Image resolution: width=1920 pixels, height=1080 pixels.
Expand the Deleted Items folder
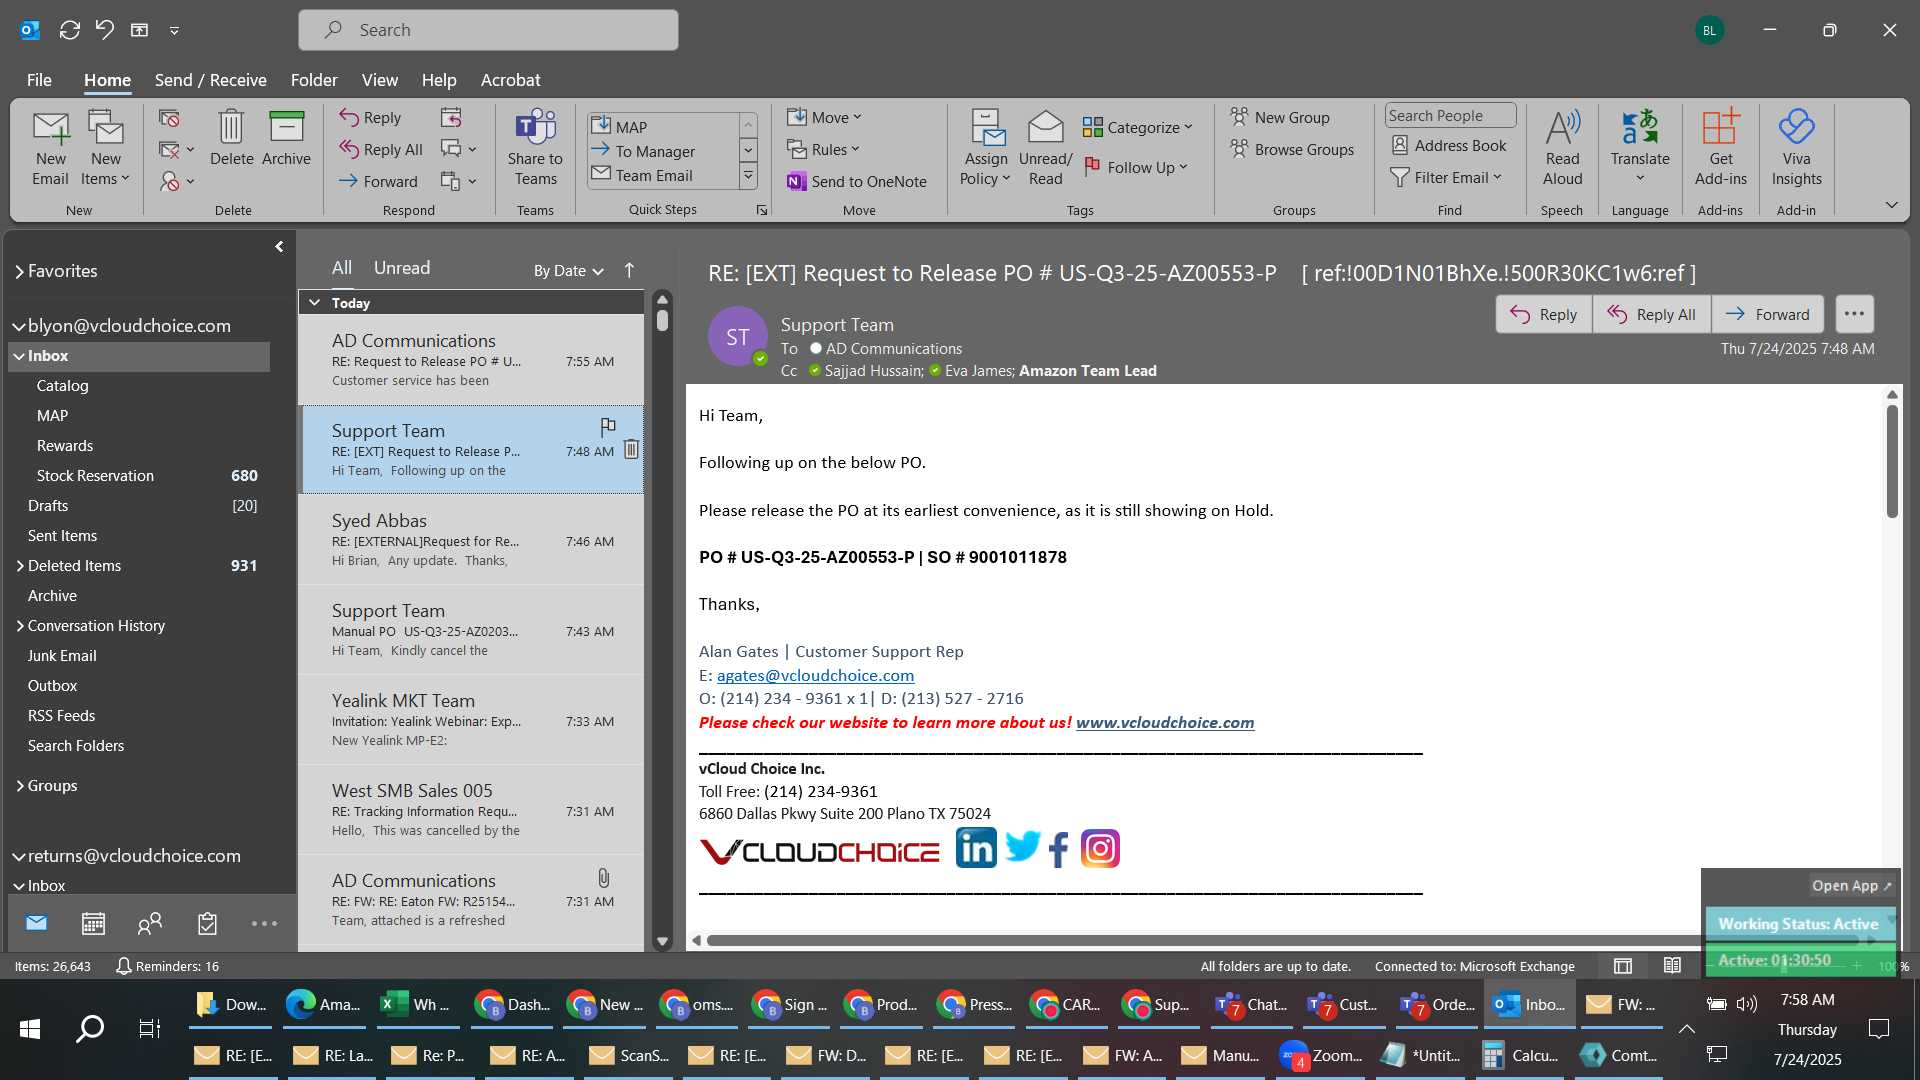click(20, 566)
